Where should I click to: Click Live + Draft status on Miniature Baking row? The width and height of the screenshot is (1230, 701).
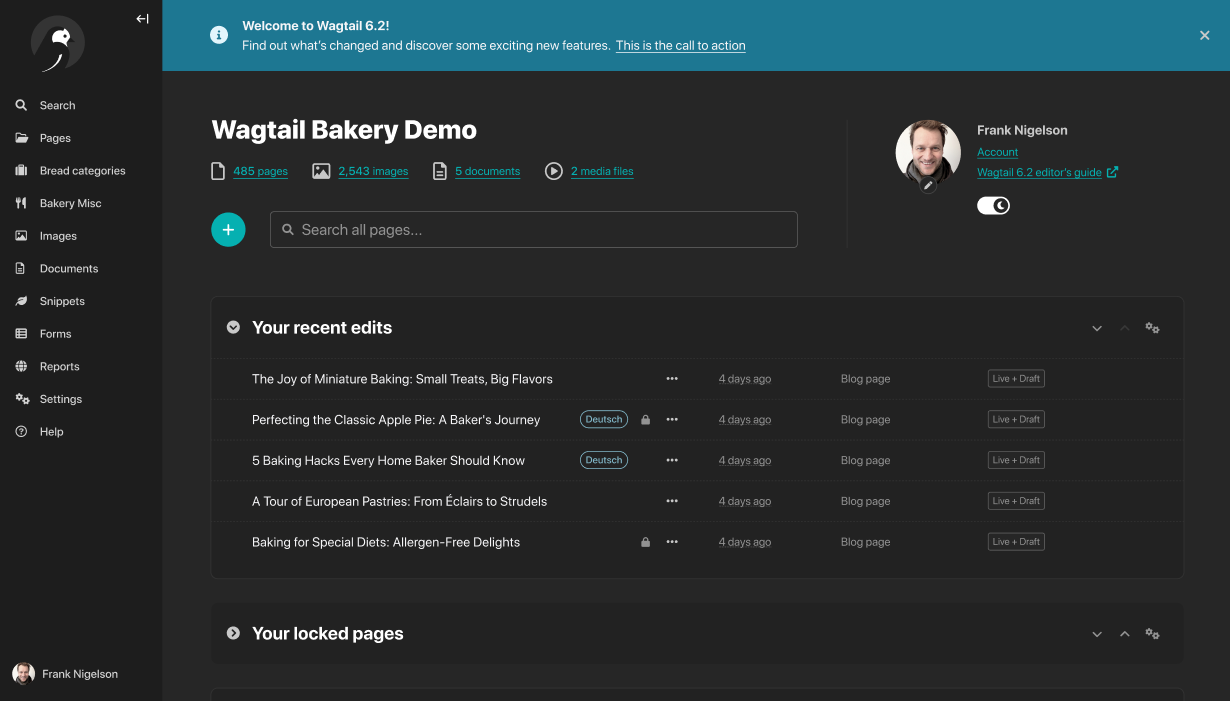(x=1016, y=378)
